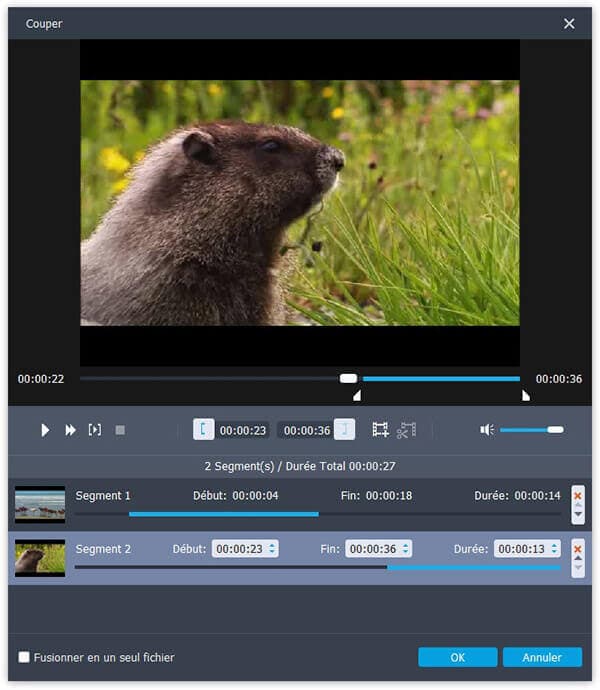Image resolution: width=600 pixels, height=690 pixels.
Task: Click the playhead knob on the main timeline
Action: tap(348, 378)
